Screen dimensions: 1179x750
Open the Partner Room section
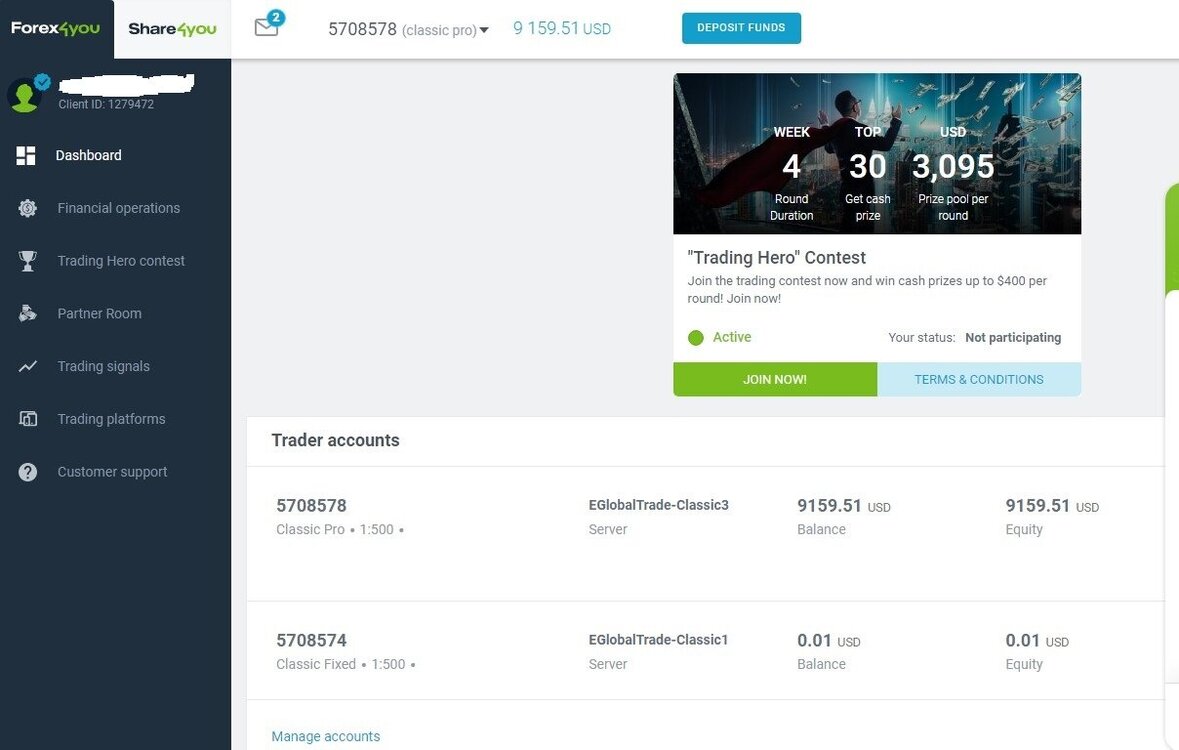[99, 314]
